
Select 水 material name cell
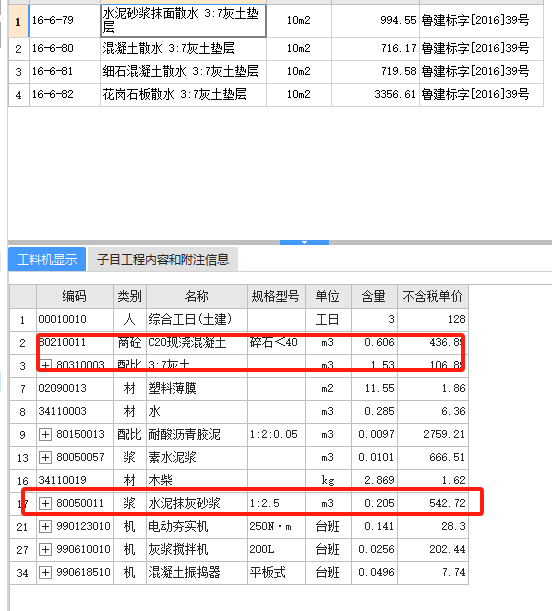(197, 412)
